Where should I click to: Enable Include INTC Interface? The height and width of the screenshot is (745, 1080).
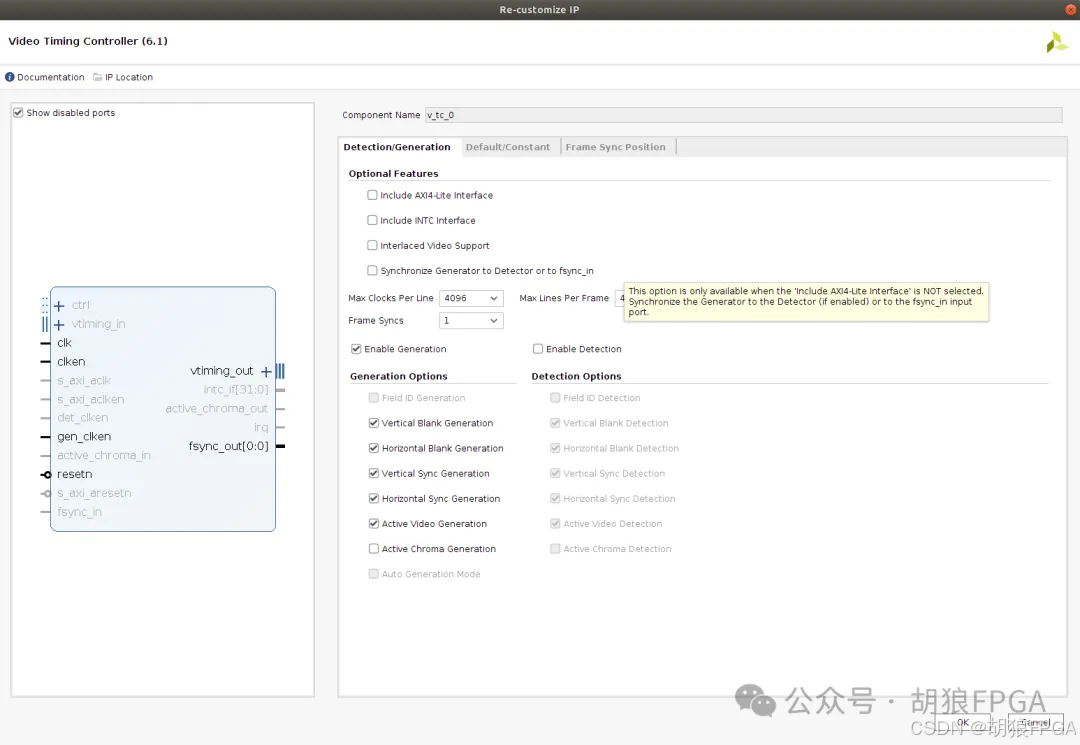pyautogui.click(x=373, y=220)
